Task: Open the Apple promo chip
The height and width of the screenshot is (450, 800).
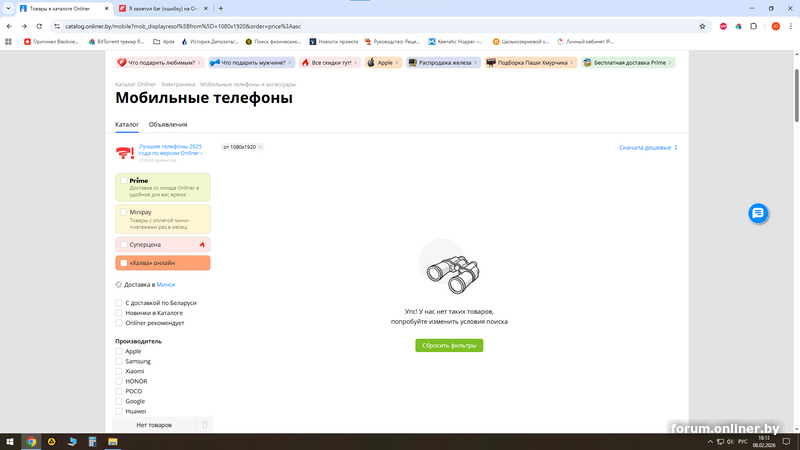Action: click(383, 63)
